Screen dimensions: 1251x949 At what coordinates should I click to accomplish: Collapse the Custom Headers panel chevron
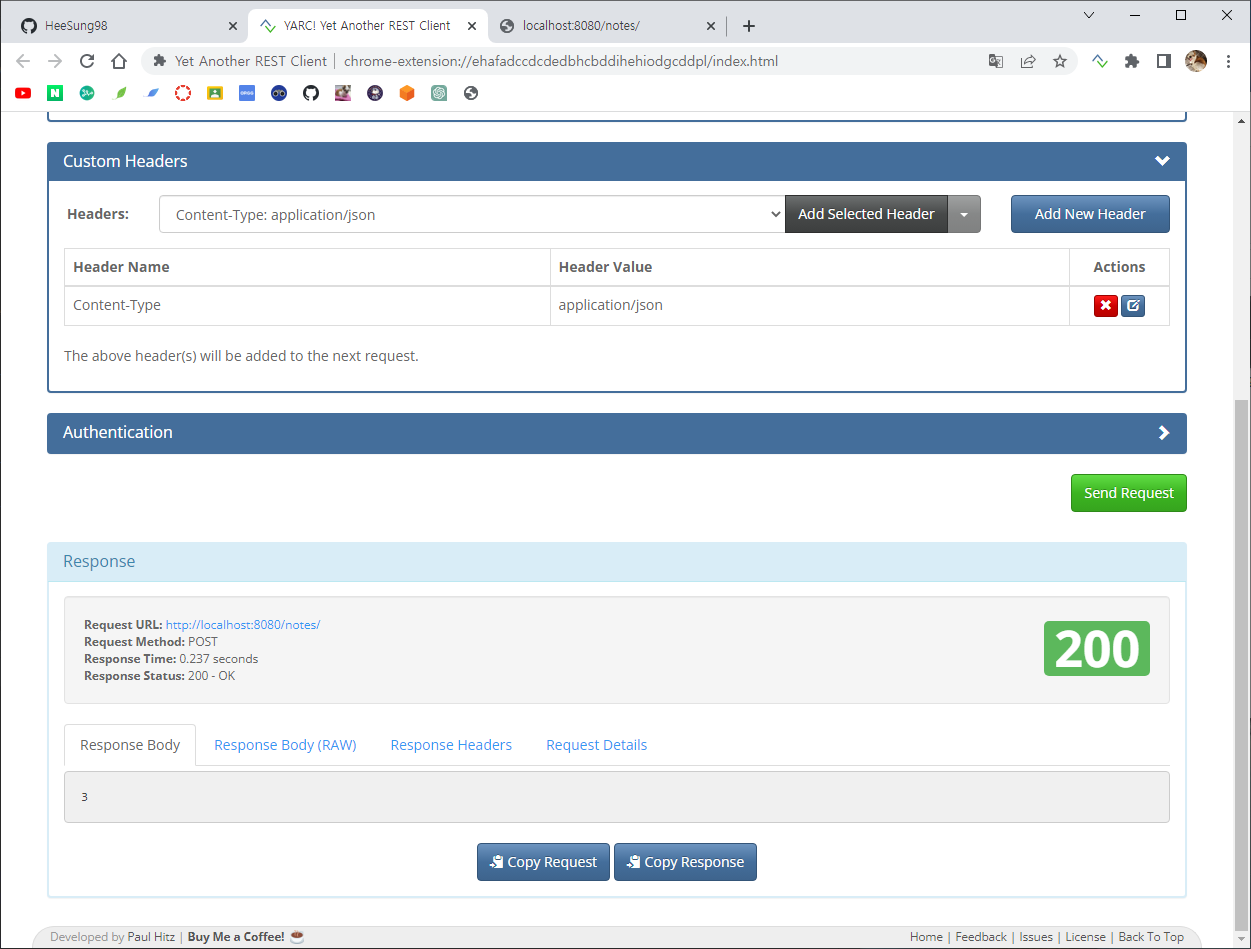click(x=1162, y=161)
